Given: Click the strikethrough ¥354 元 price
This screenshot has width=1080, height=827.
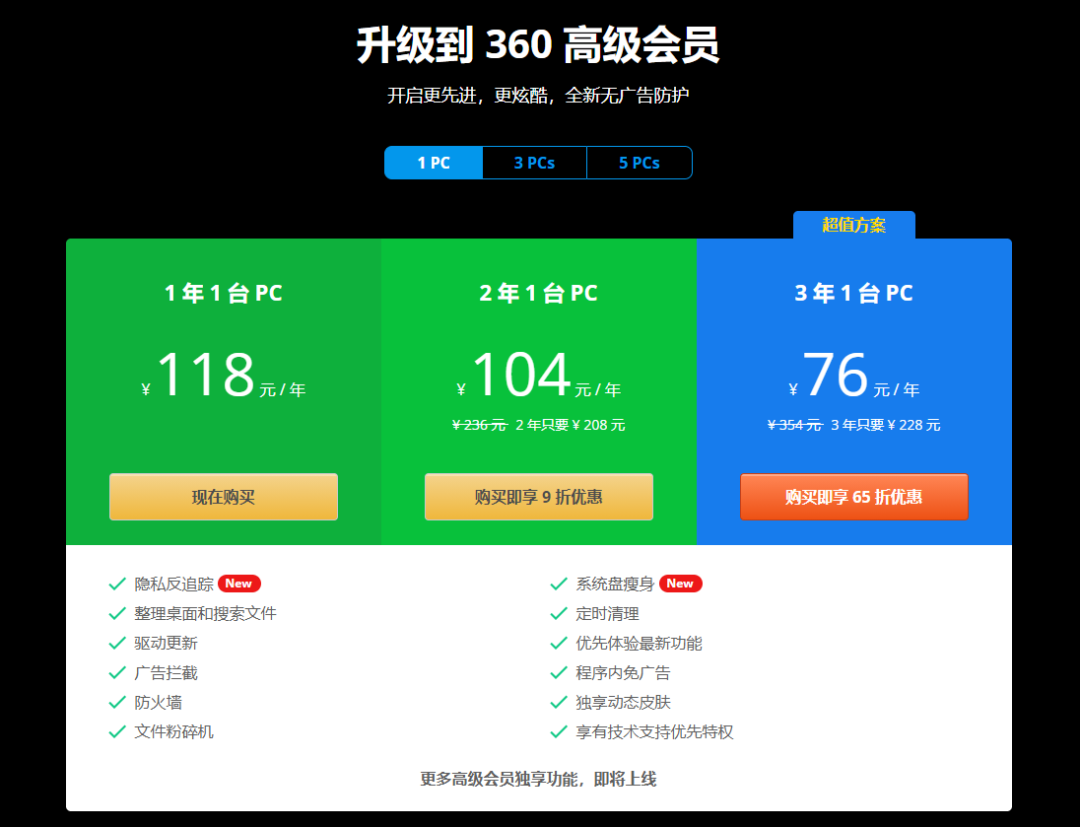Looking at the screenshot, I should (795, 424).
